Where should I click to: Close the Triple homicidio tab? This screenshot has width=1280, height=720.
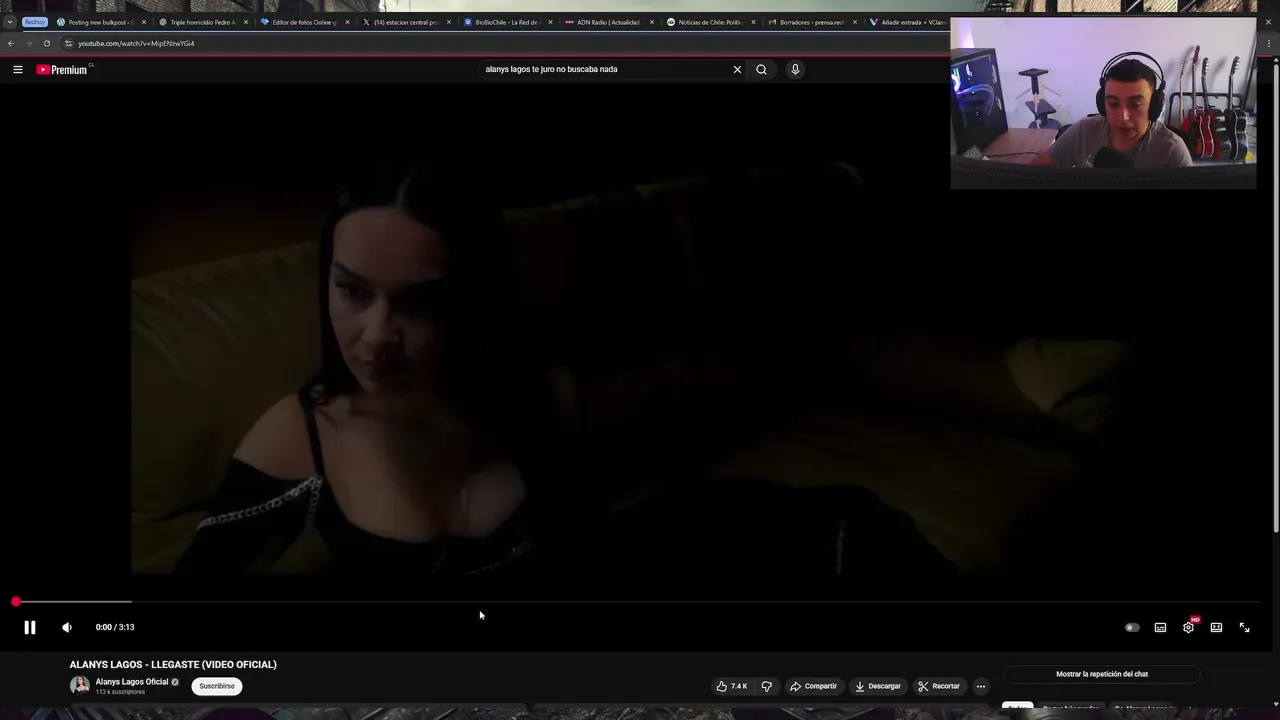(245, 22)
